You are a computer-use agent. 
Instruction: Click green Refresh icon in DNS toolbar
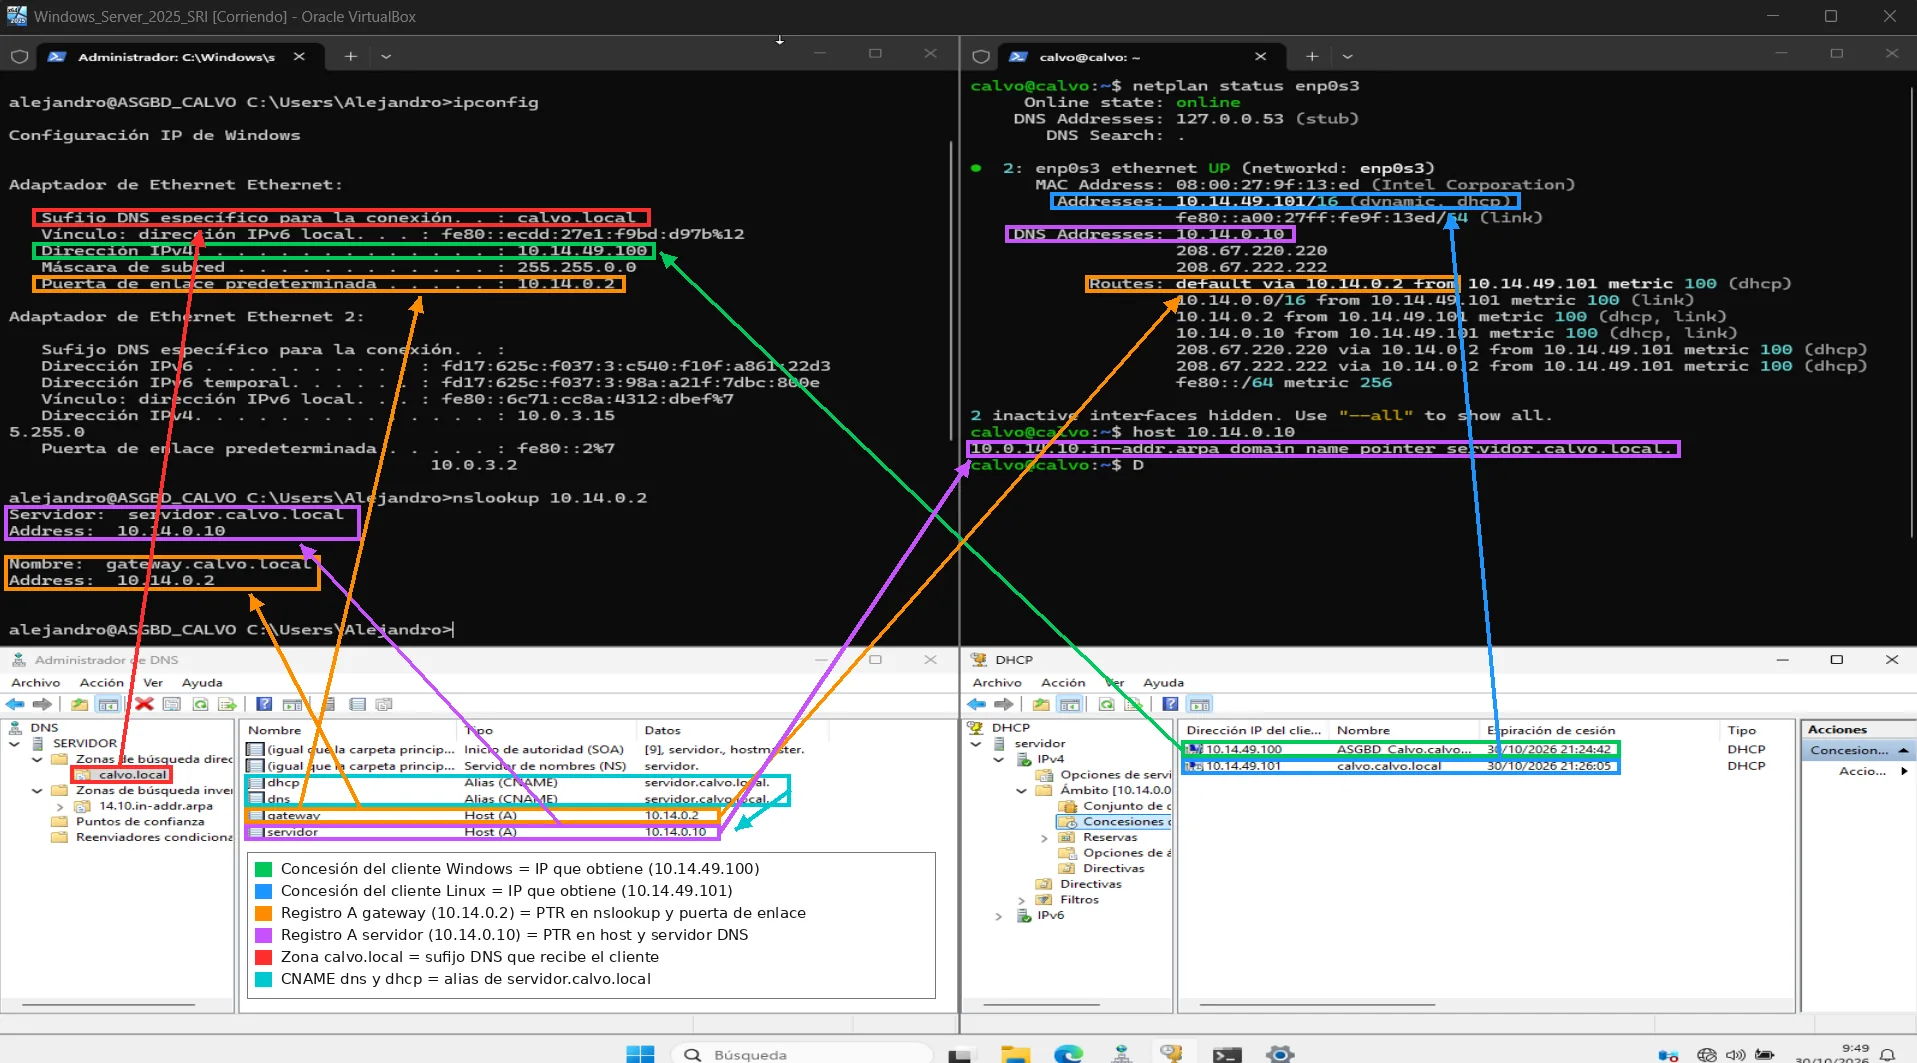point(200,704)
